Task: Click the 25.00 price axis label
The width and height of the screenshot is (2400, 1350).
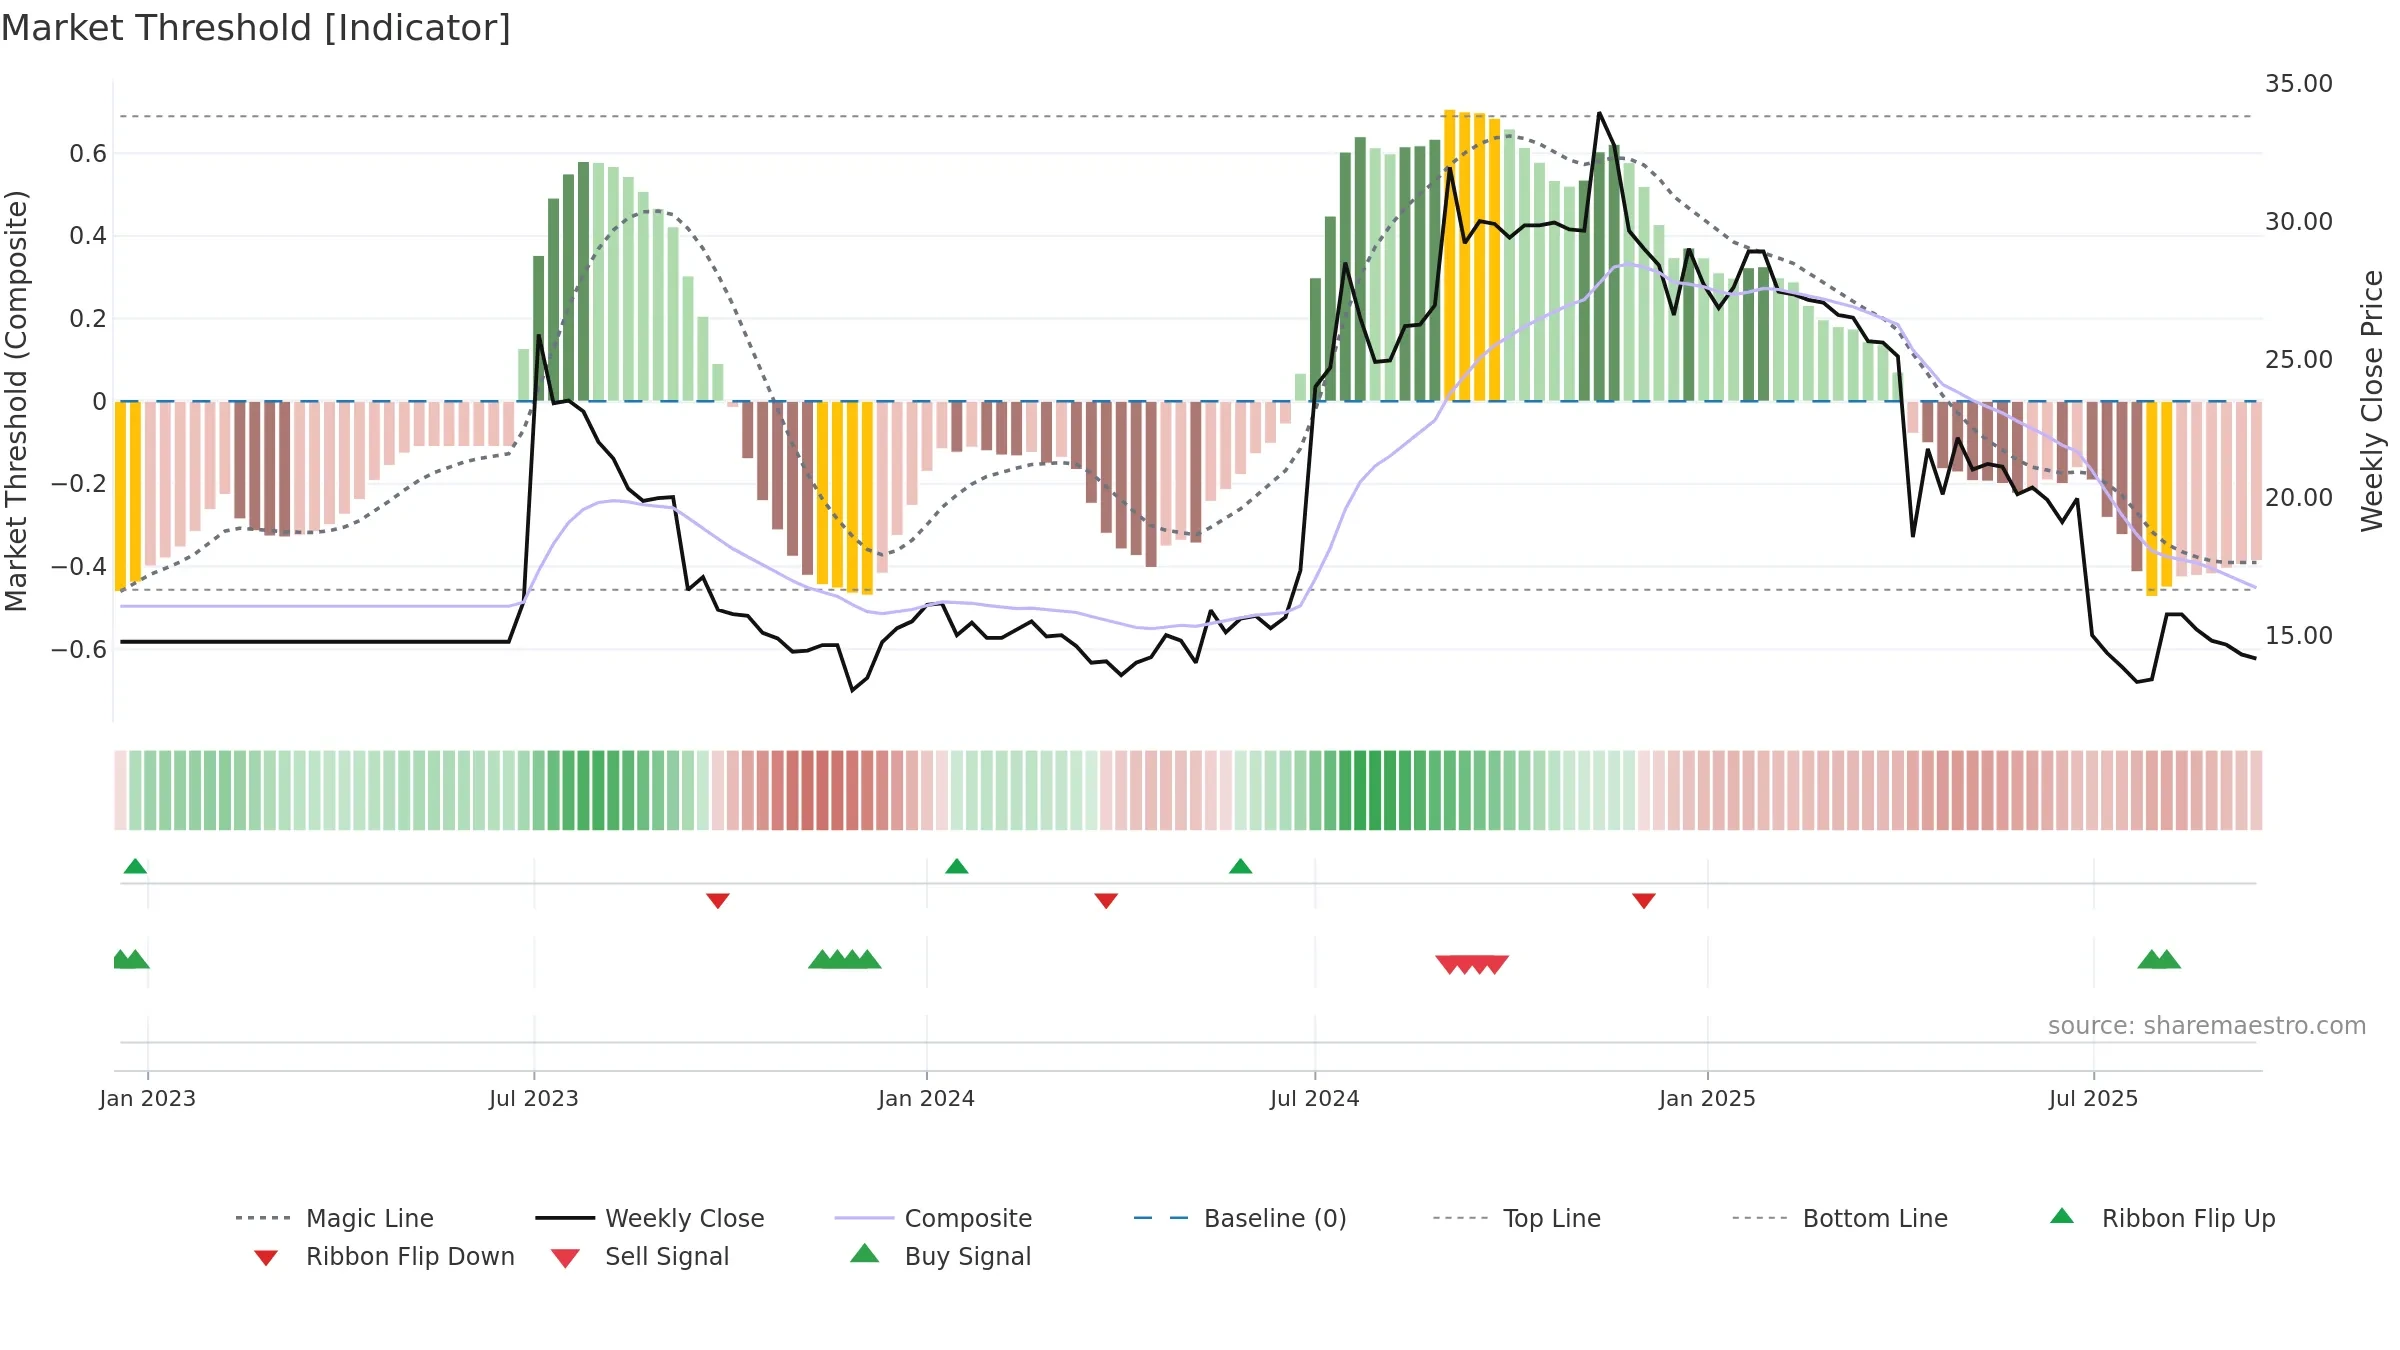Action: click(x=2298, y=360)
